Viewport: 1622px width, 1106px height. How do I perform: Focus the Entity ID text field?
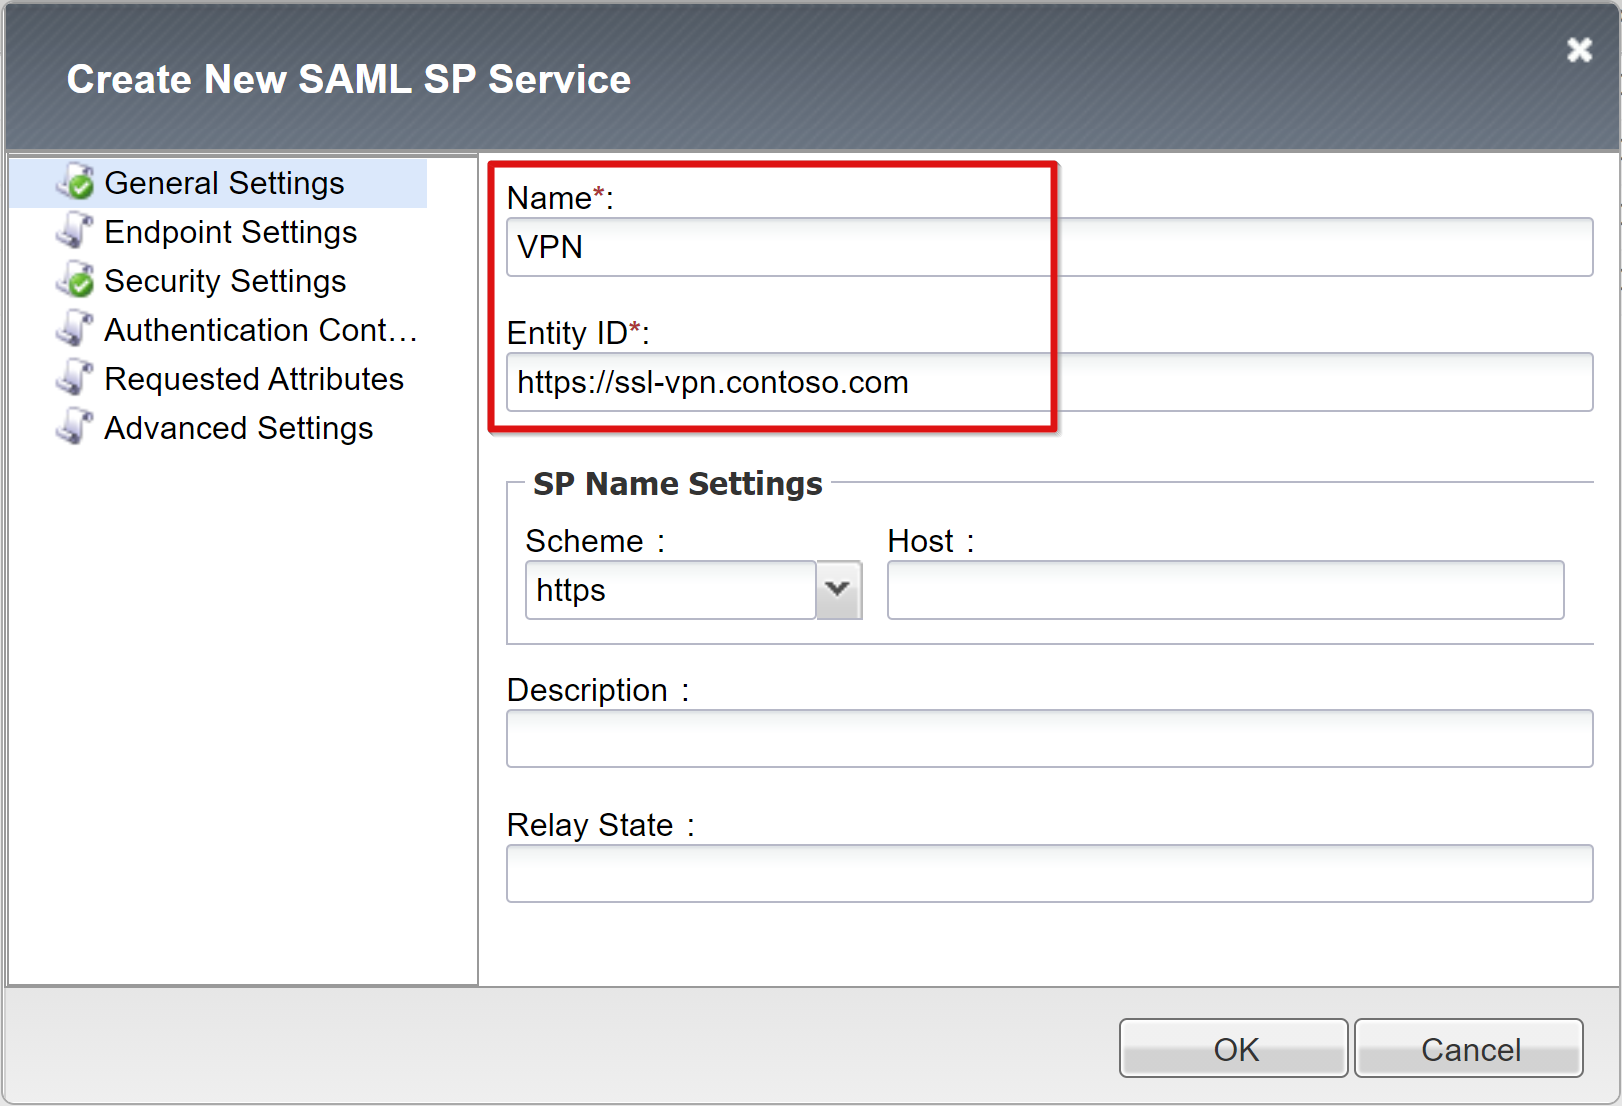point(1048,382)
